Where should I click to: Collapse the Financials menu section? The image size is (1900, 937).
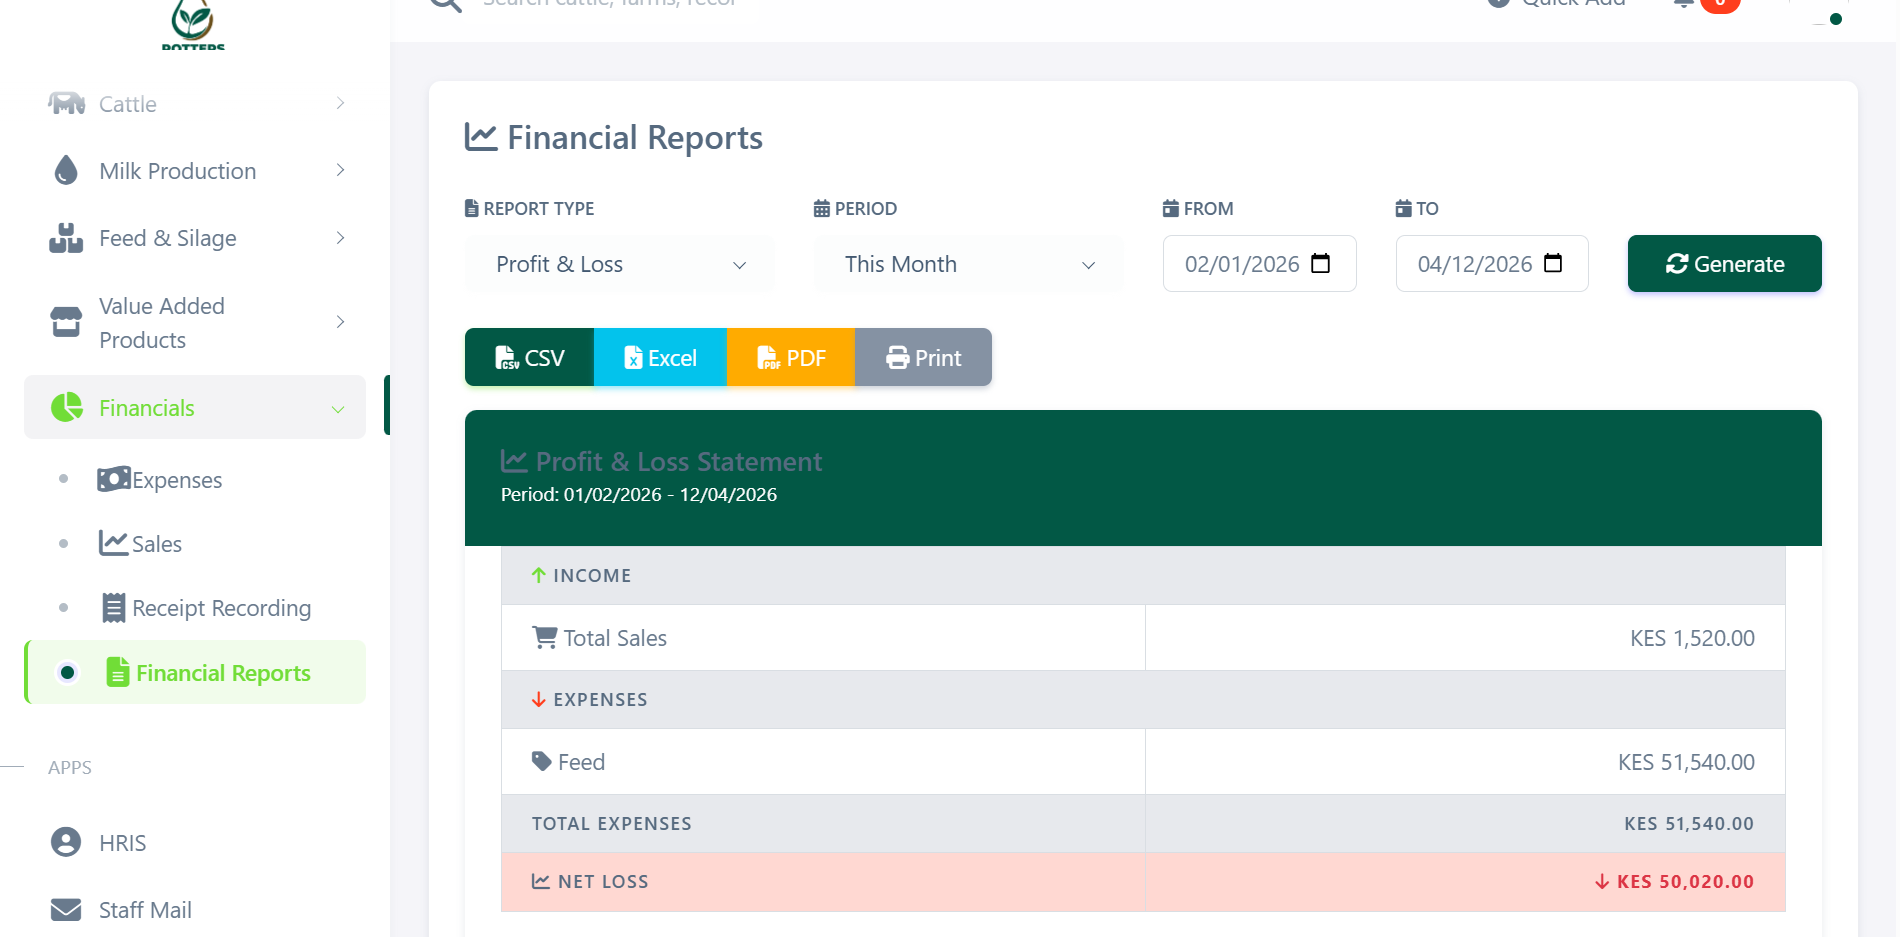coord(338,409)
